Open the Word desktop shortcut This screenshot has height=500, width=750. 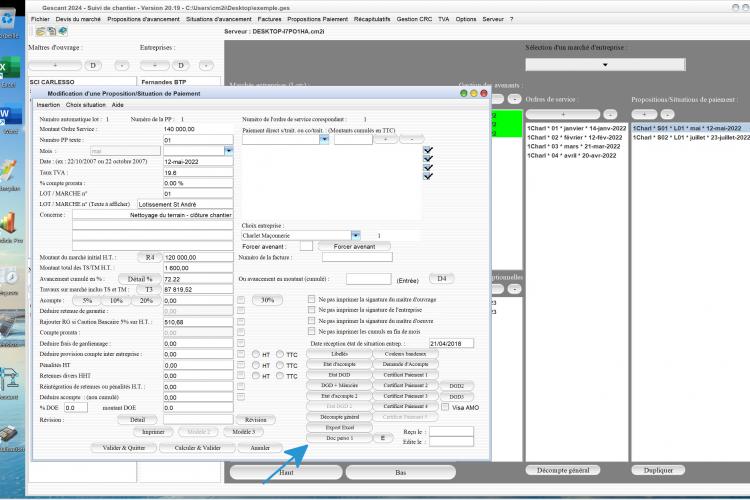coord(9,119)
